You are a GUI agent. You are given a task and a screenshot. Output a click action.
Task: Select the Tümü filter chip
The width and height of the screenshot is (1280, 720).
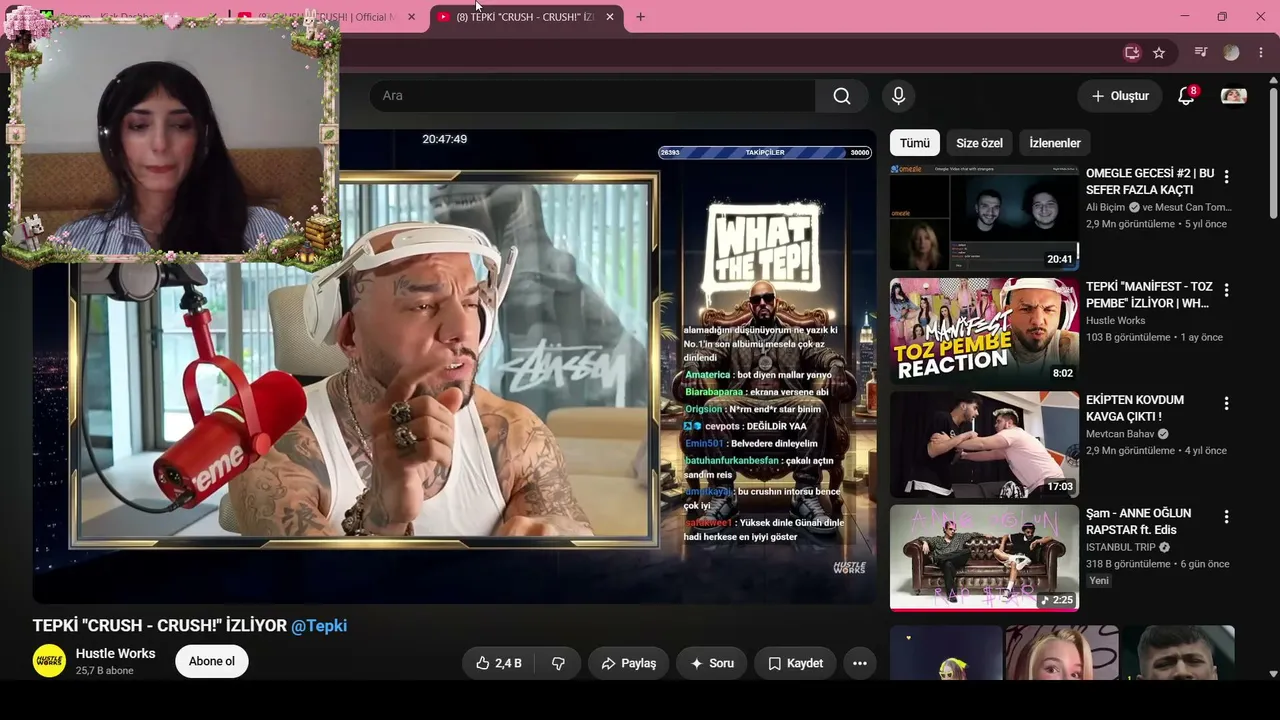(914, 143)
